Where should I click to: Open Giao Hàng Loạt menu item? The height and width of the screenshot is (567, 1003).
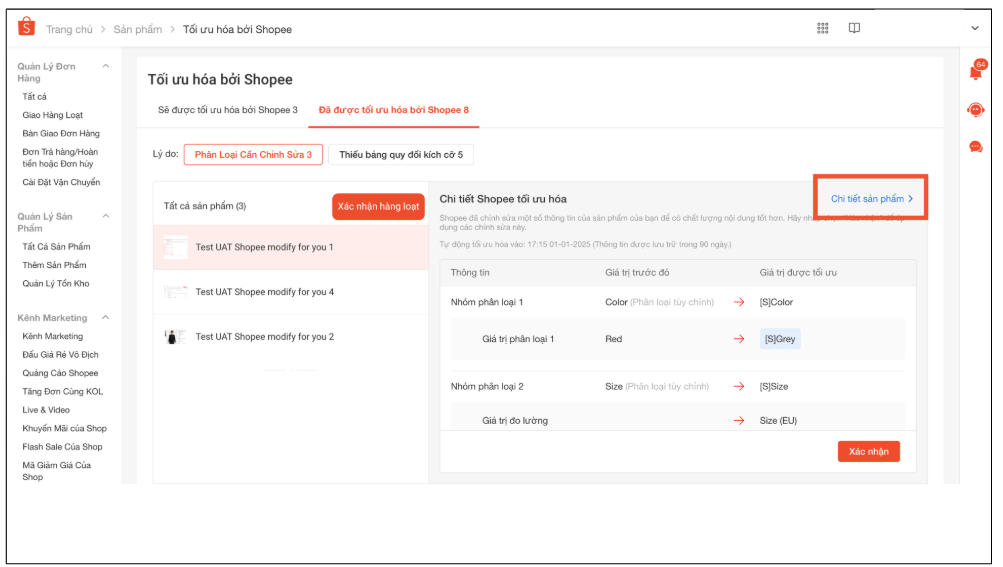(52, 115)
